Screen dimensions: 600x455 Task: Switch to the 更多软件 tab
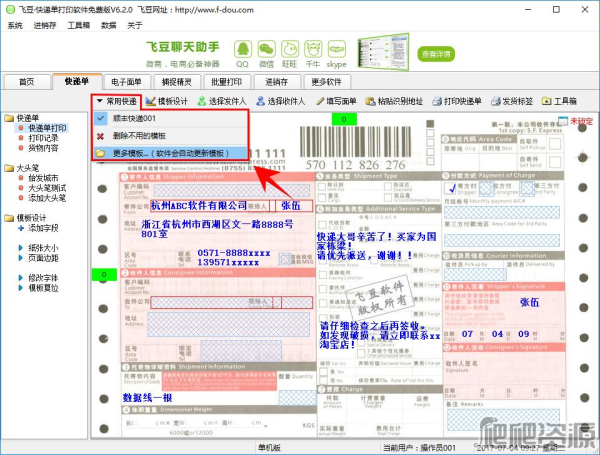(326, 82)
